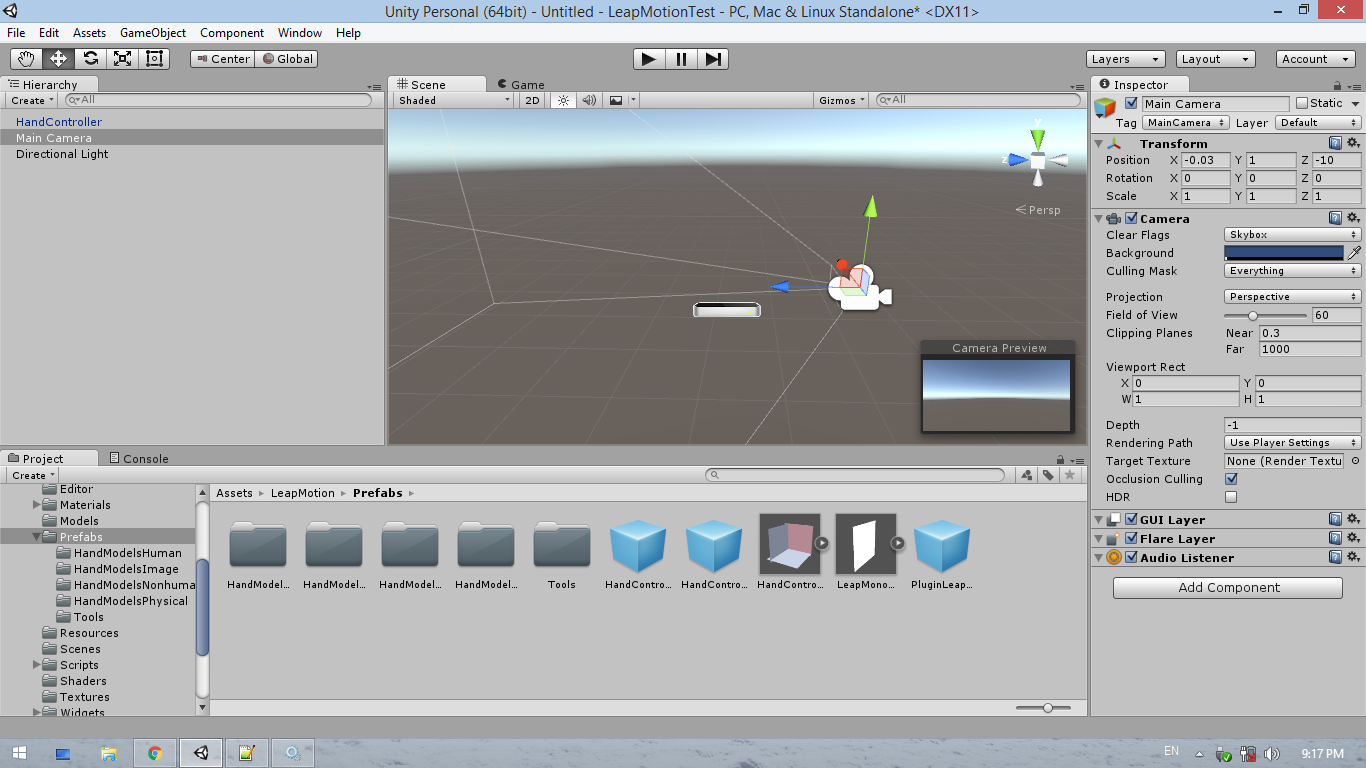Viewport: 1366px width, 768px height.
Task: Open the Clear Flags Skybox dropdown
Action: click(1293, 235)
